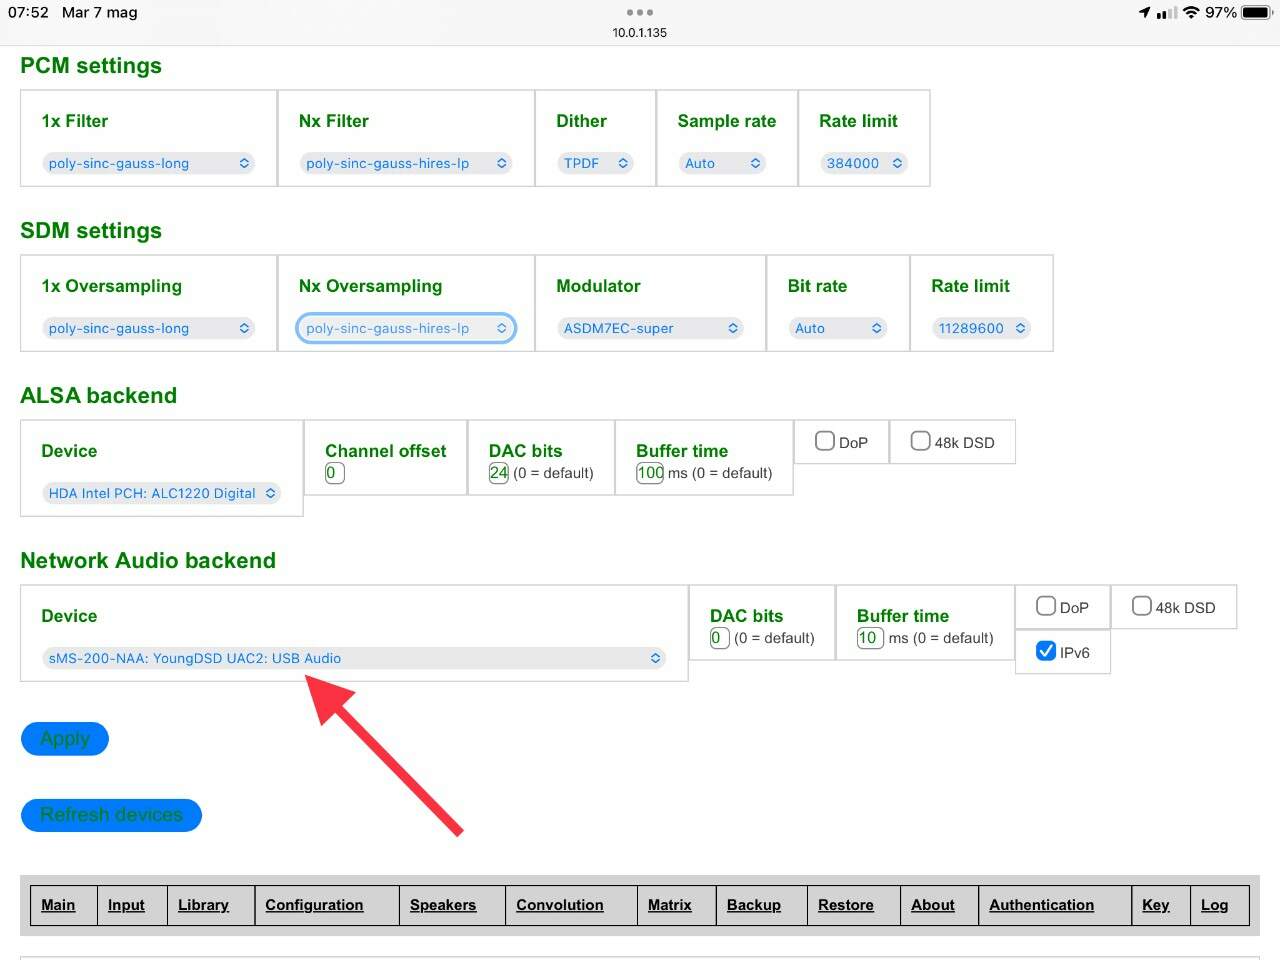Open the PCM Nx Filter dropdown

pyautogui.click(x=406, y=163)
